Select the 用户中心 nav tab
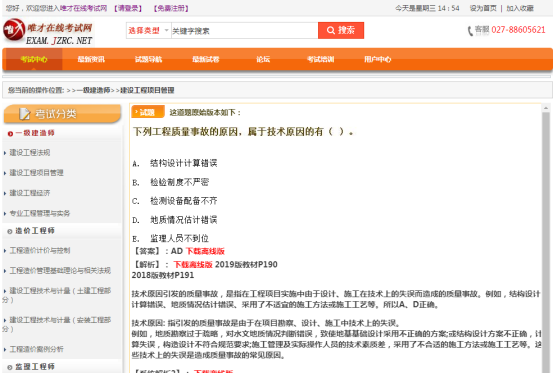This screenshot has height=374, width=553. click(x=378, y=59)
